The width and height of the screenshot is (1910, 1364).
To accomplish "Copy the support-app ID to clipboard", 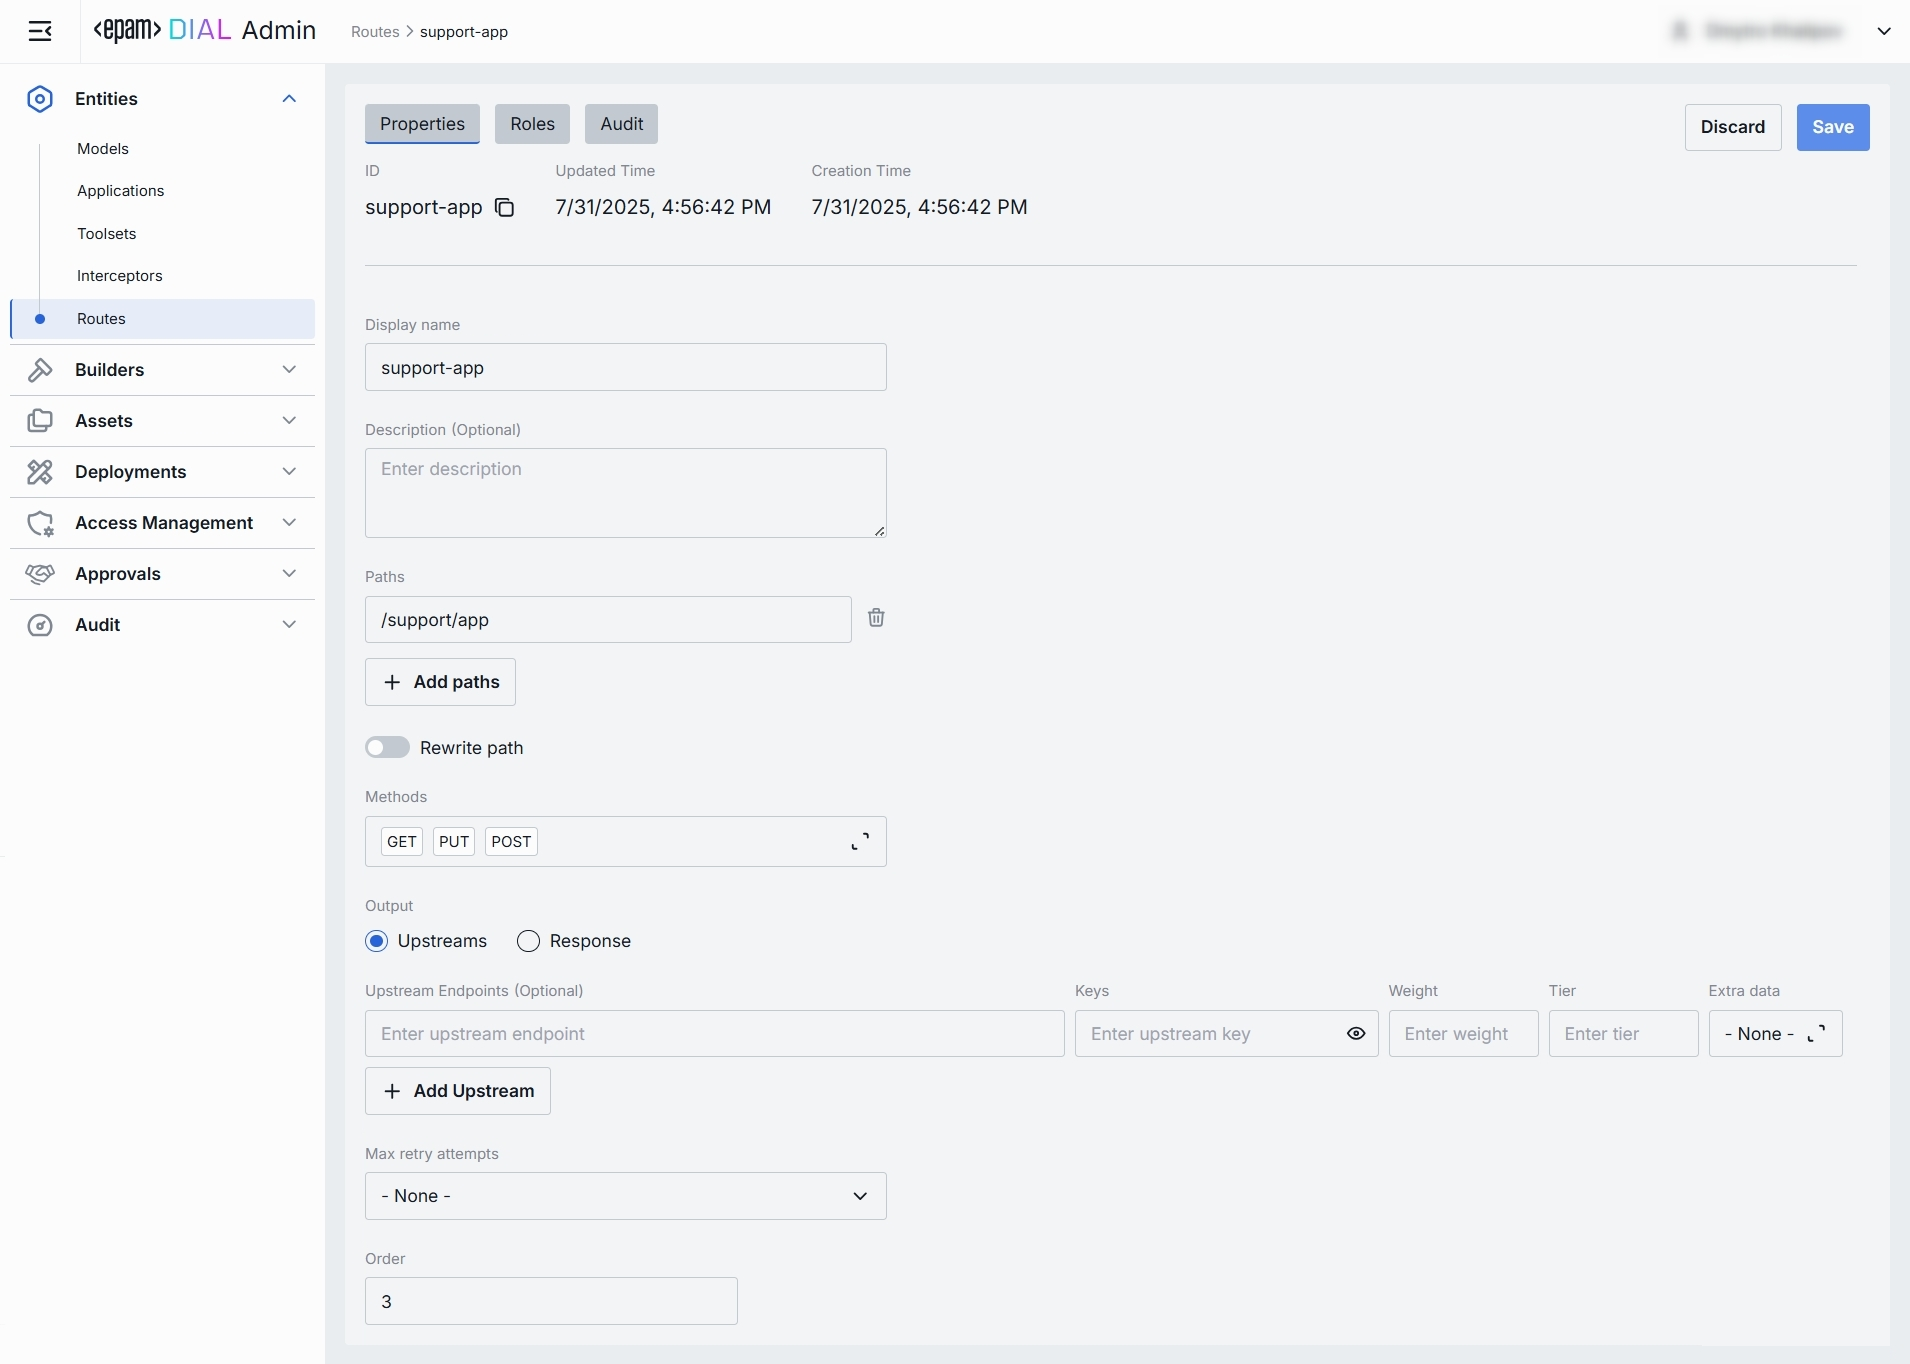I will click(x=505, y=207).
